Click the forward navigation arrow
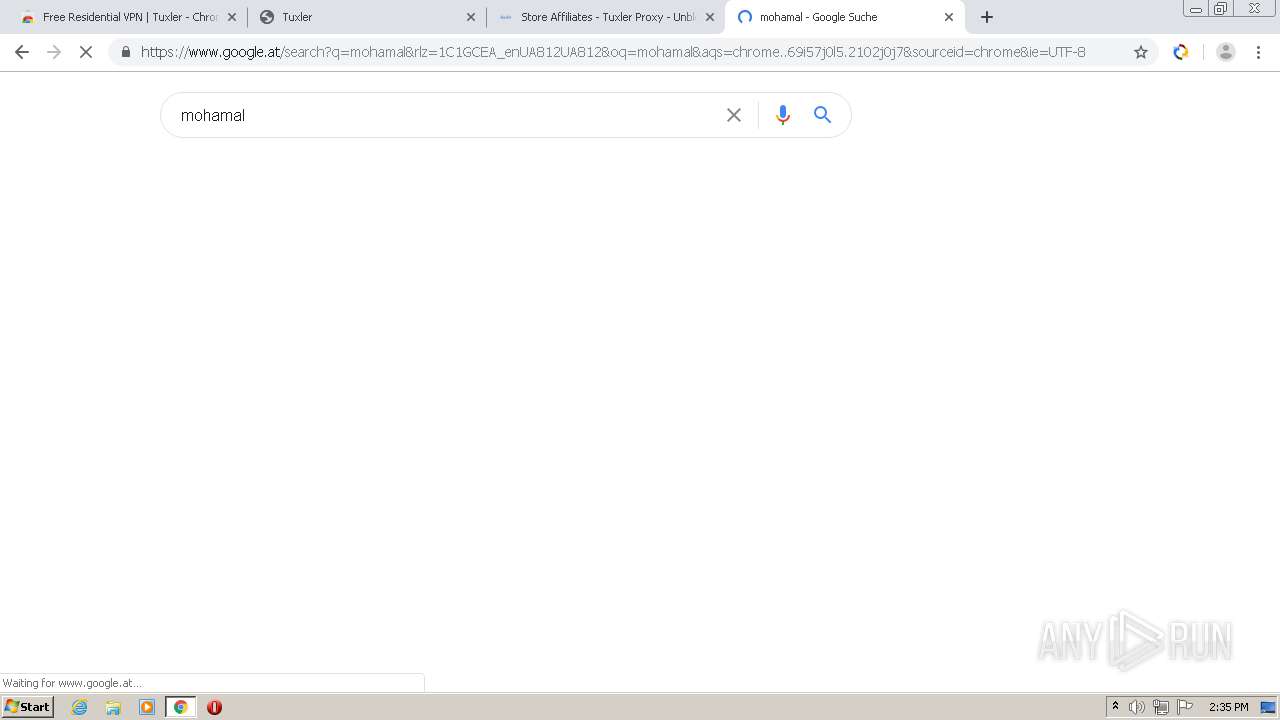Image resolution: width=1280 pixels, height=720 pixels. click(54, 52)
